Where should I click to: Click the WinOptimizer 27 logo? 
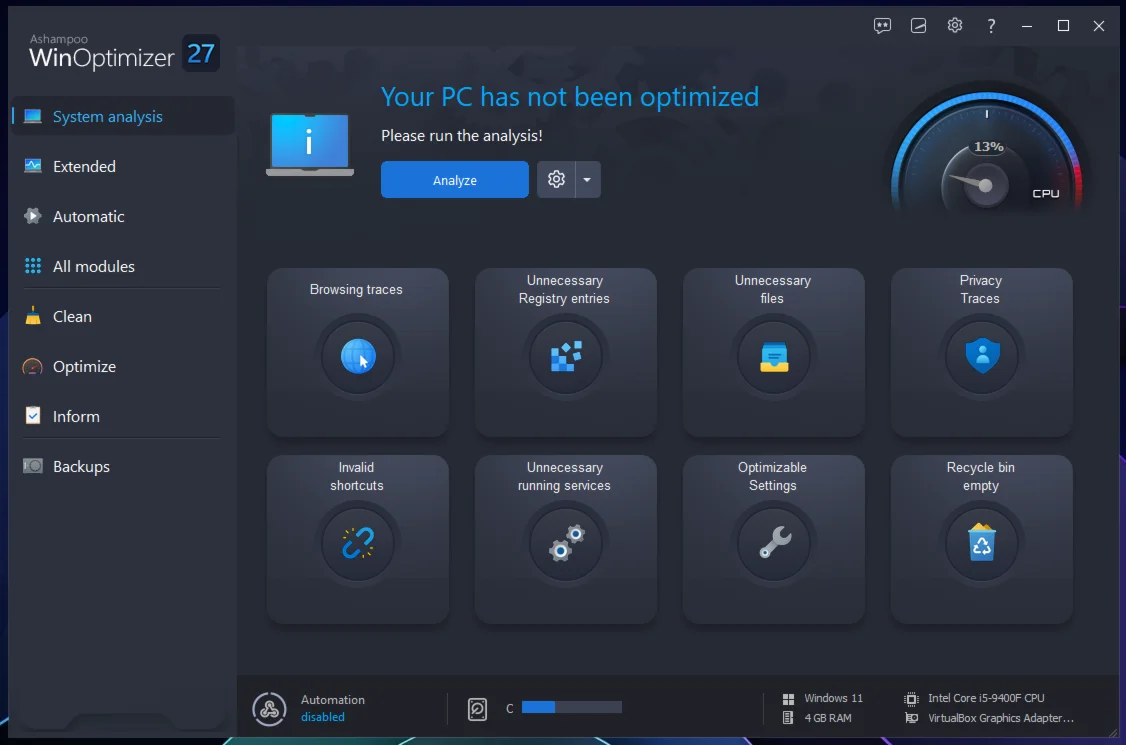[x=124, y=52]
